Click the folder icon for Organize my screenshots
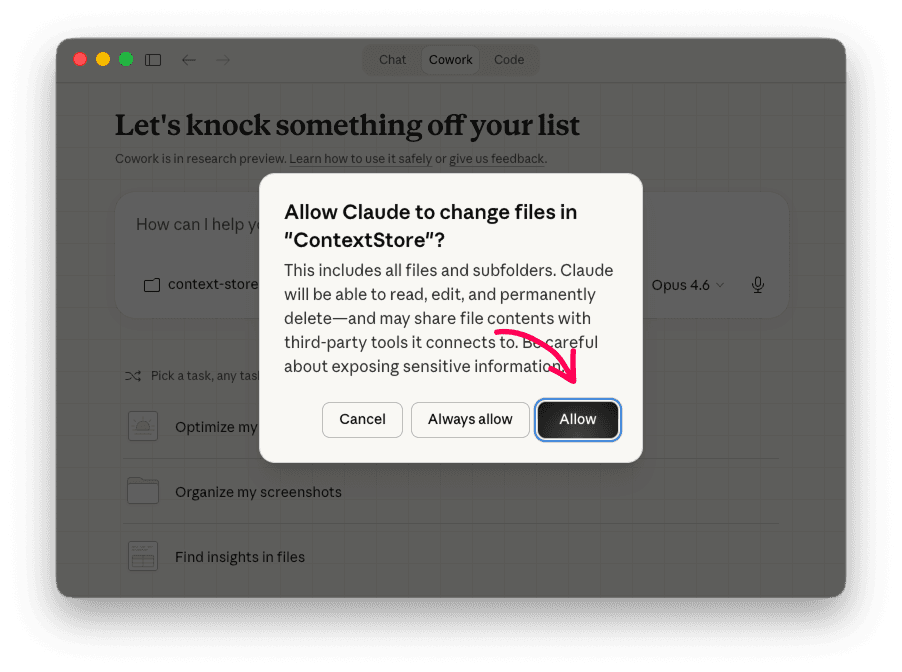This screenshot has height=672, width=902. point(143,491)
